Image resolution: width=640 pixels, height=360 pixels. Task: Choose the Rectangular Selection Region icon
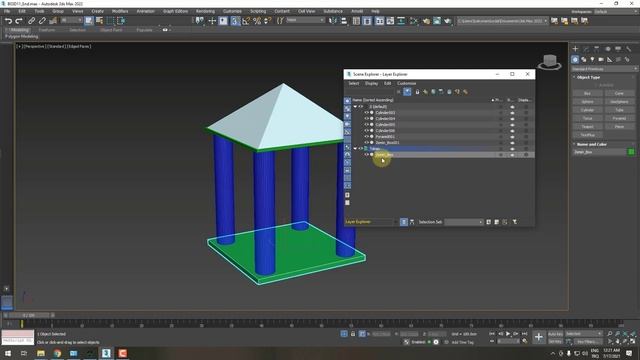[x=110, y=21]
